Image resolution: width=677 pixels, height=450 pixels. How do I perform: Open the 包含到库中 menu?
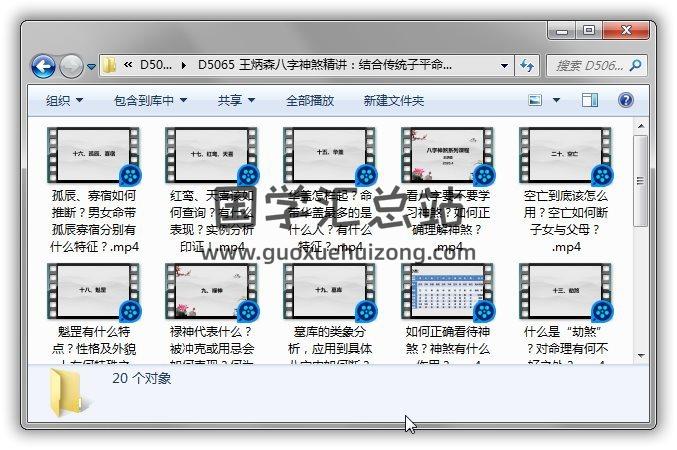(x=150, y=101)
